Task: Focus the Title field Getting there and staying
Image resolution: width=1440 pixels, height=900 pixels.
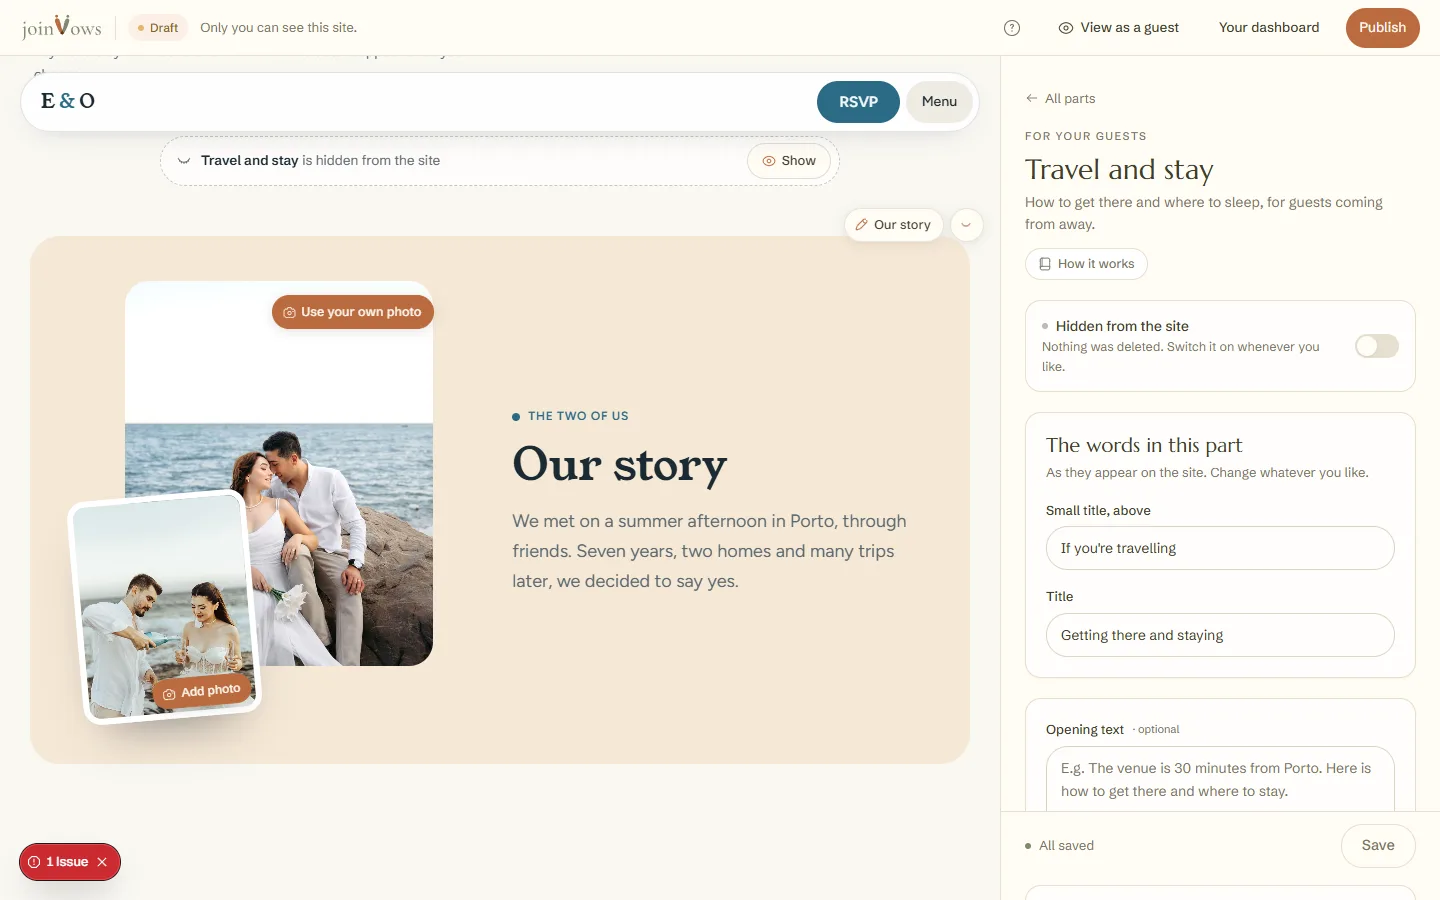Action: (x=1220, y=635)
